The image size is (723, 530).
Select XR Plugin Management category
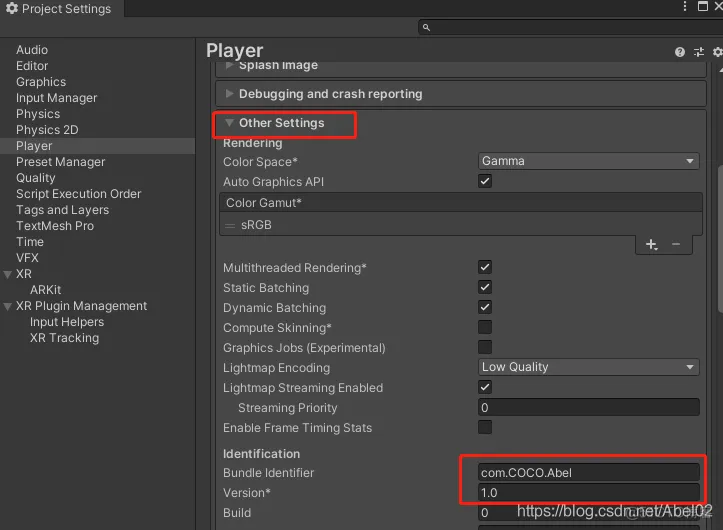click(x=82, y=306)
